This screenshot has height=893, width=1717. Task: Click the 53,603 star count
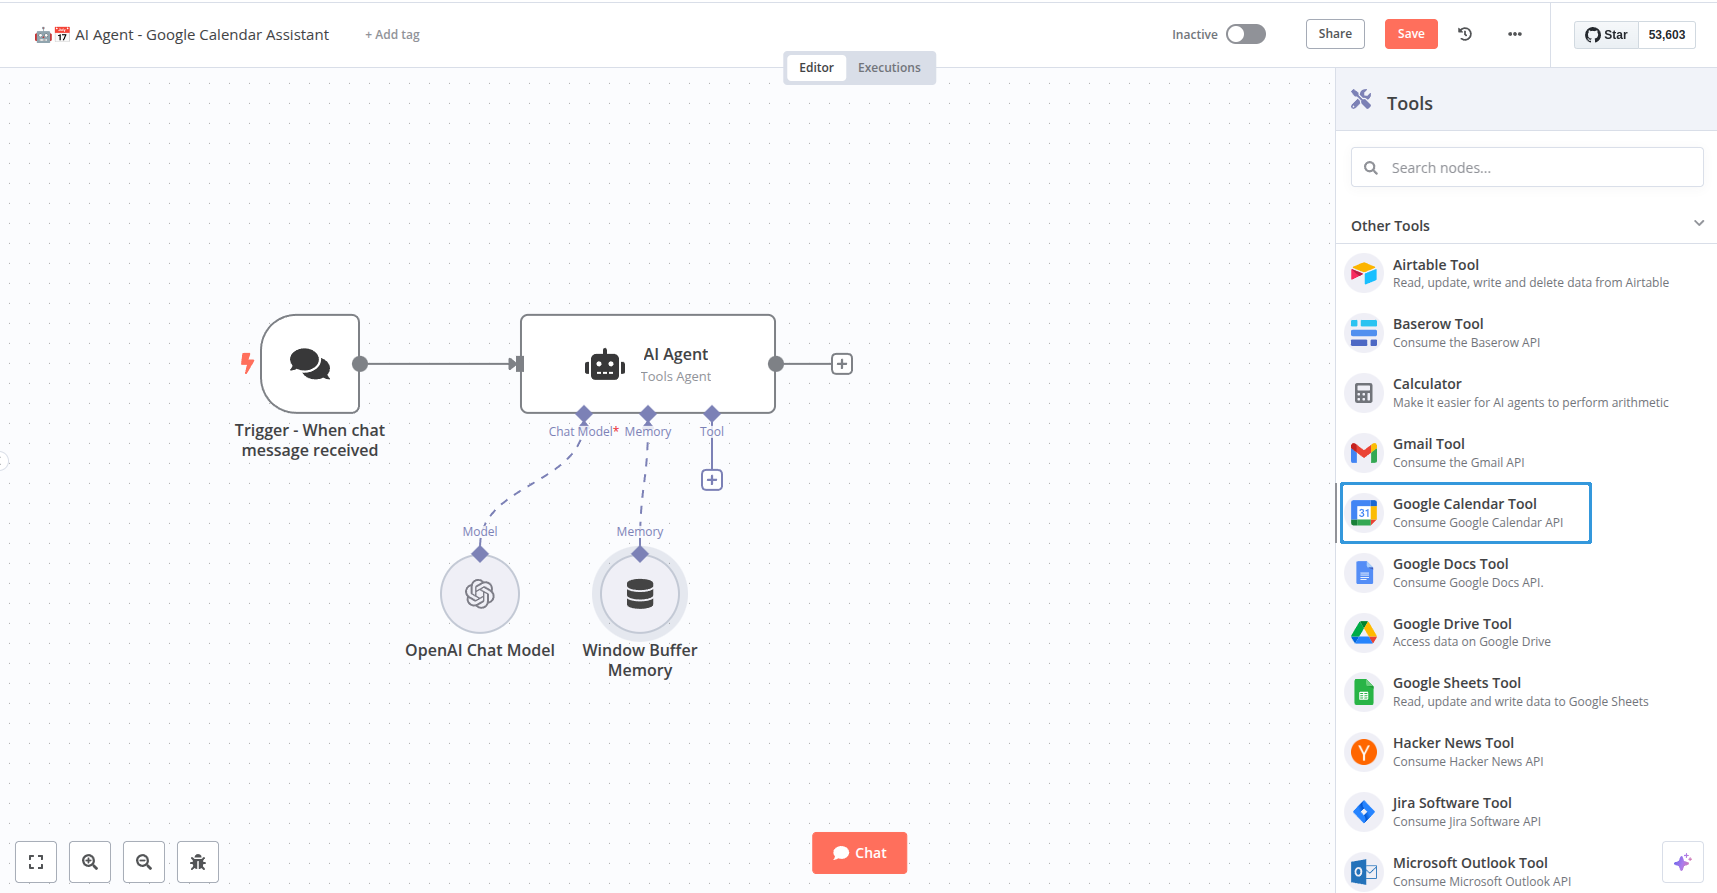(x=1667, y=35)
